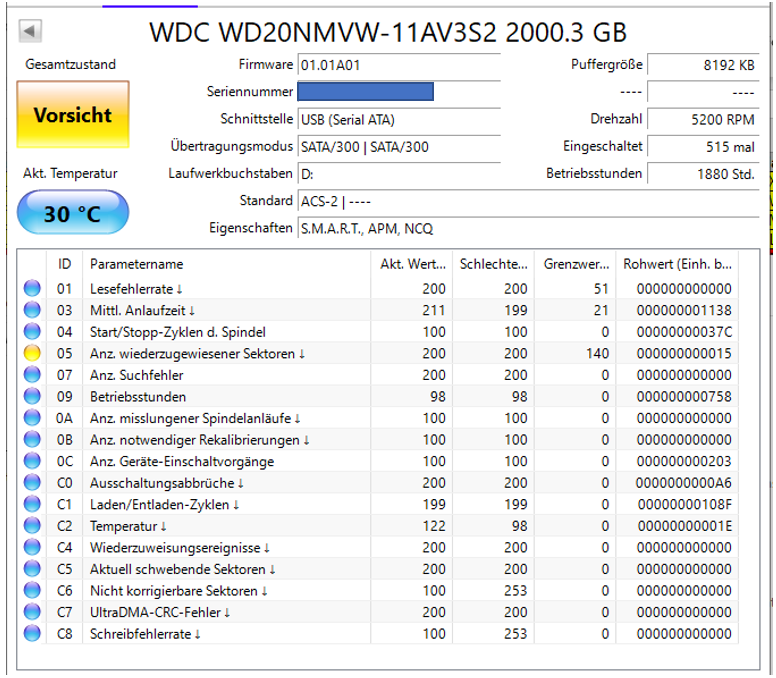Select the Laden/Entladen-Zyklen parameter name
Image resolution: width=776 pixels, height=678 pixels.
point(164,505)
